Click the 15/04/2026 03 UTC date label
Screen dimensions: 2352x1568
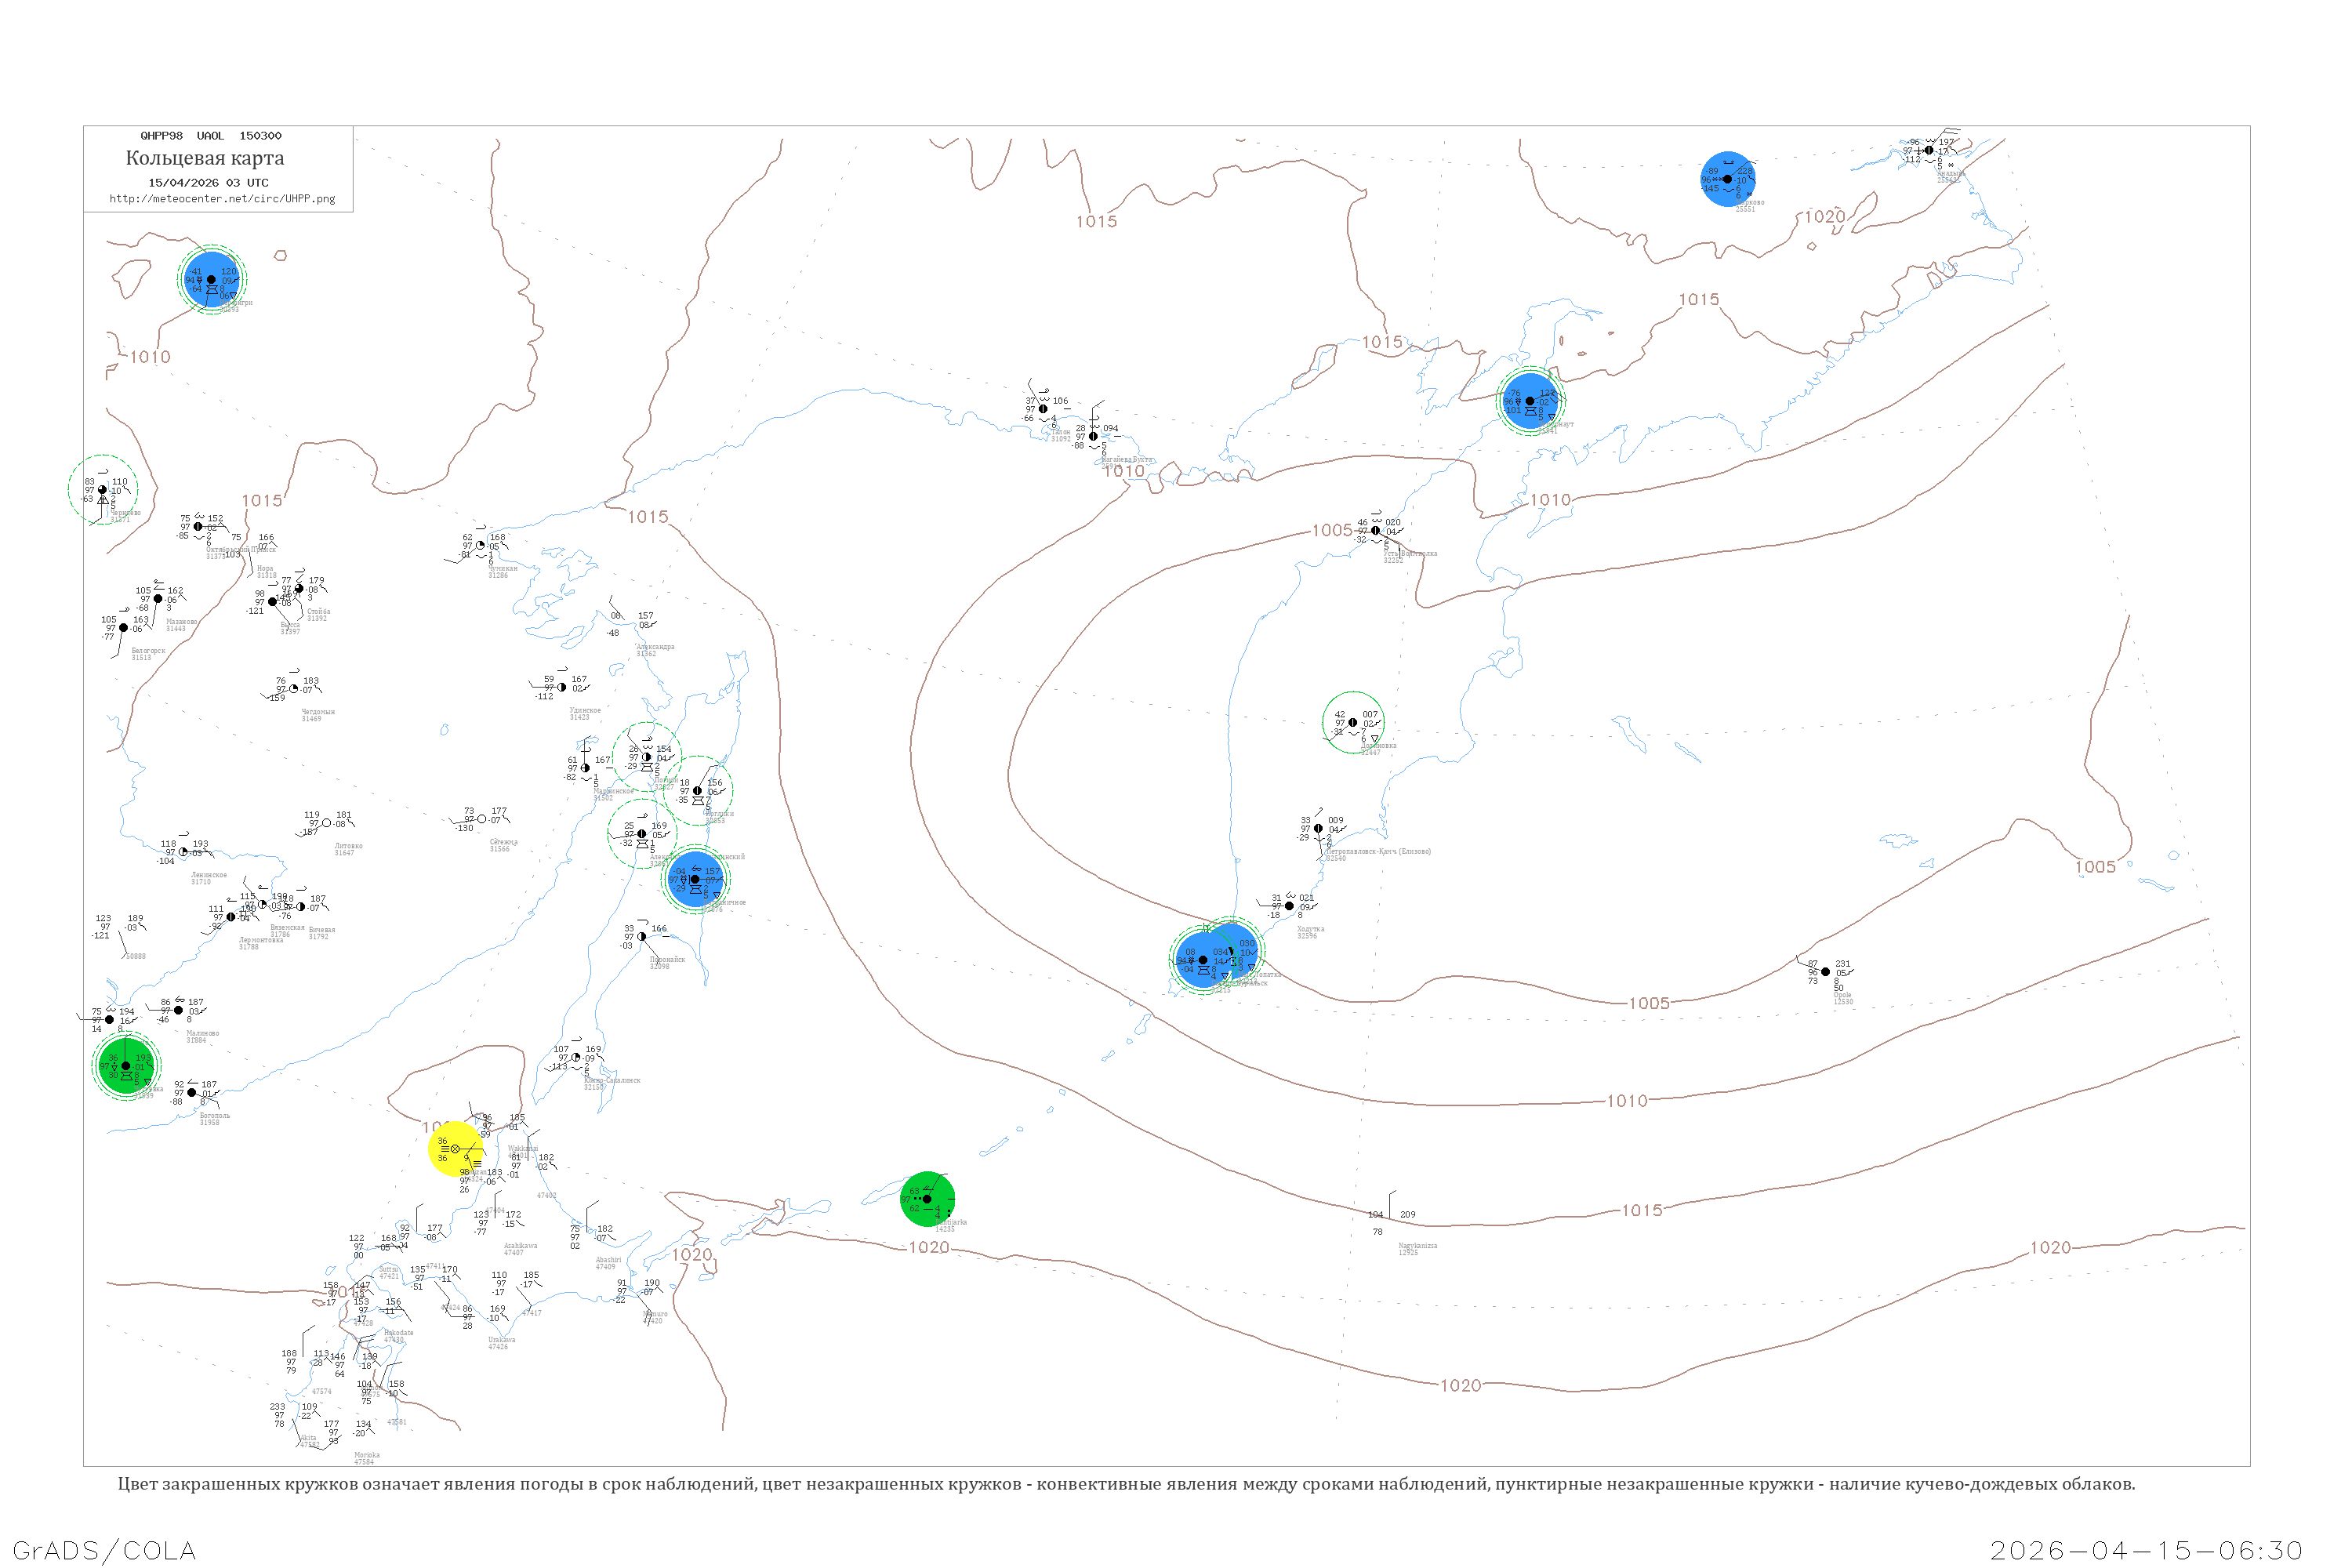208,183
